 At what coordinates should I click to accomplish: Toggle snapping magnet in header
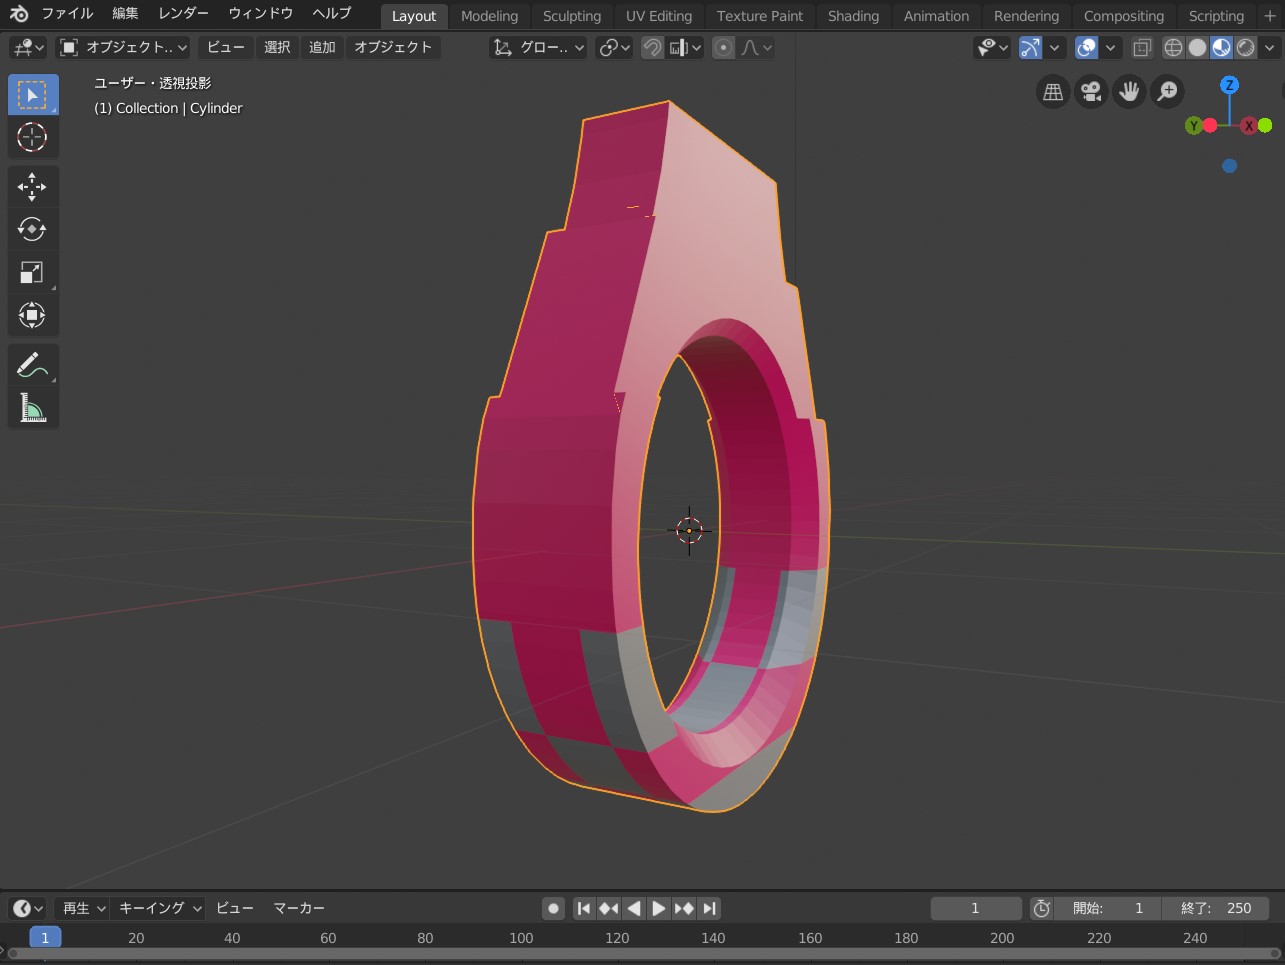(652, 47)
